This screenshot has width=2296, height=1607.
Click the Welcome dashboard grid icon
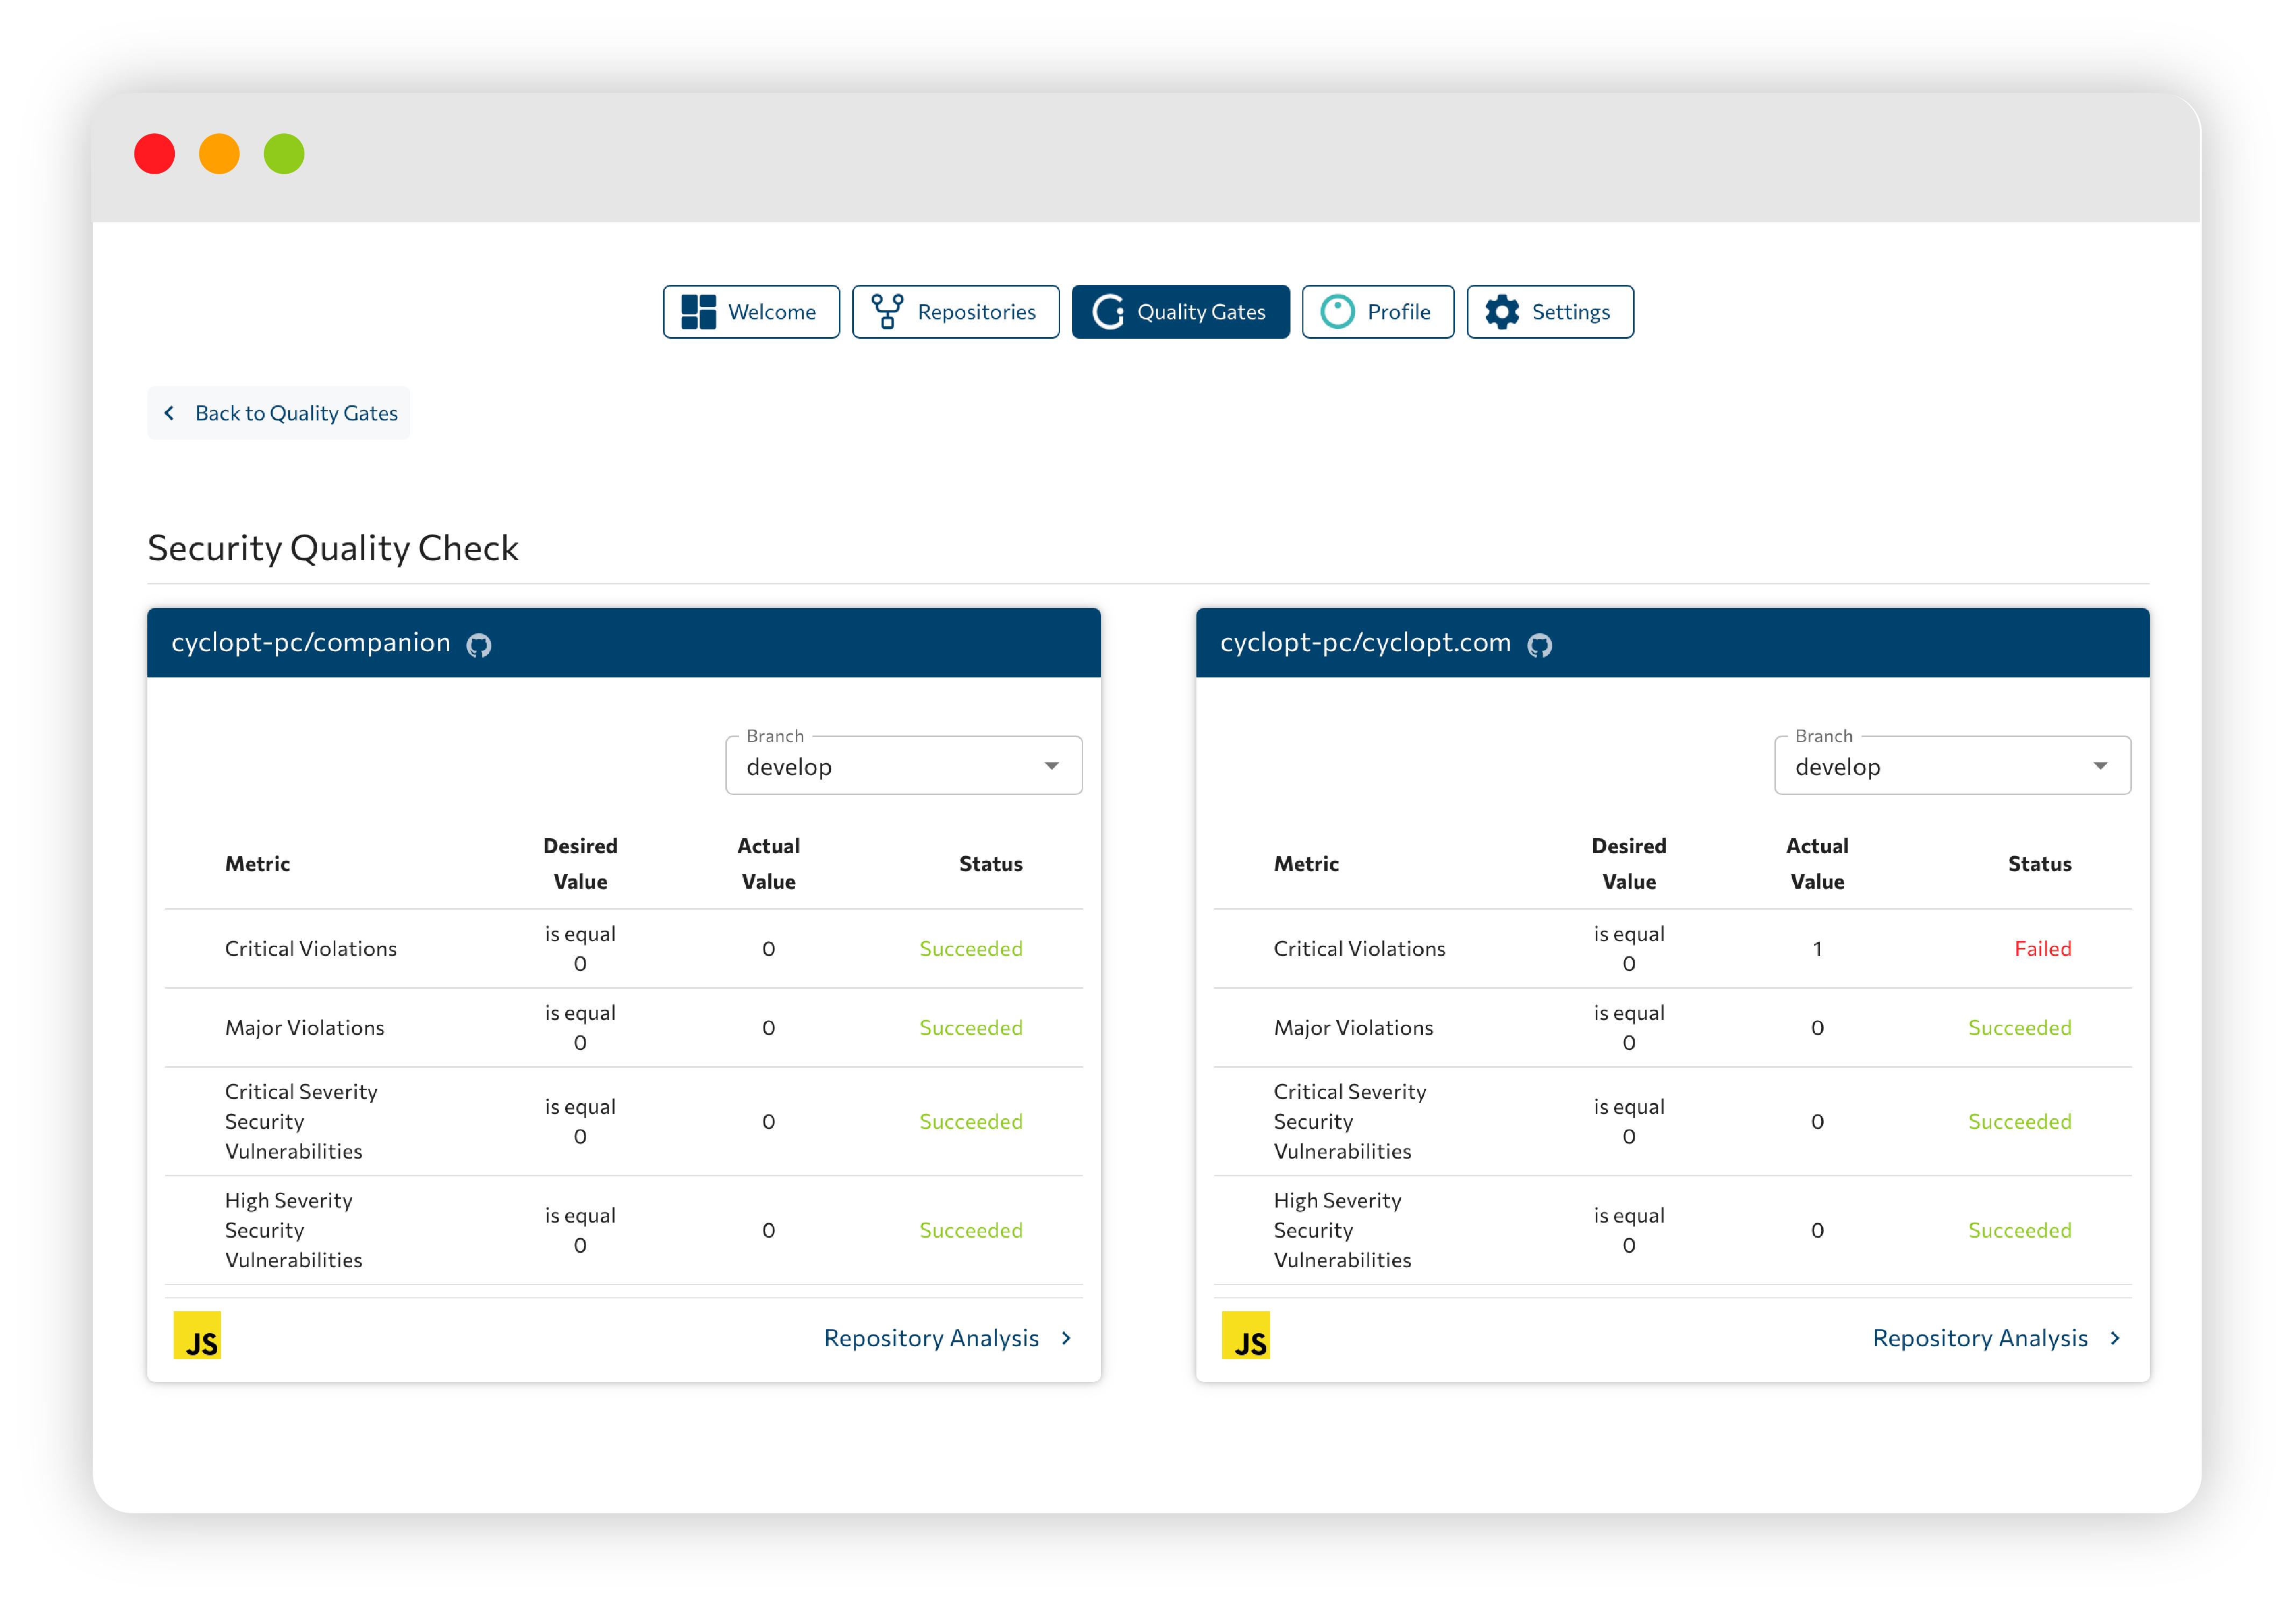click(698, 312)
